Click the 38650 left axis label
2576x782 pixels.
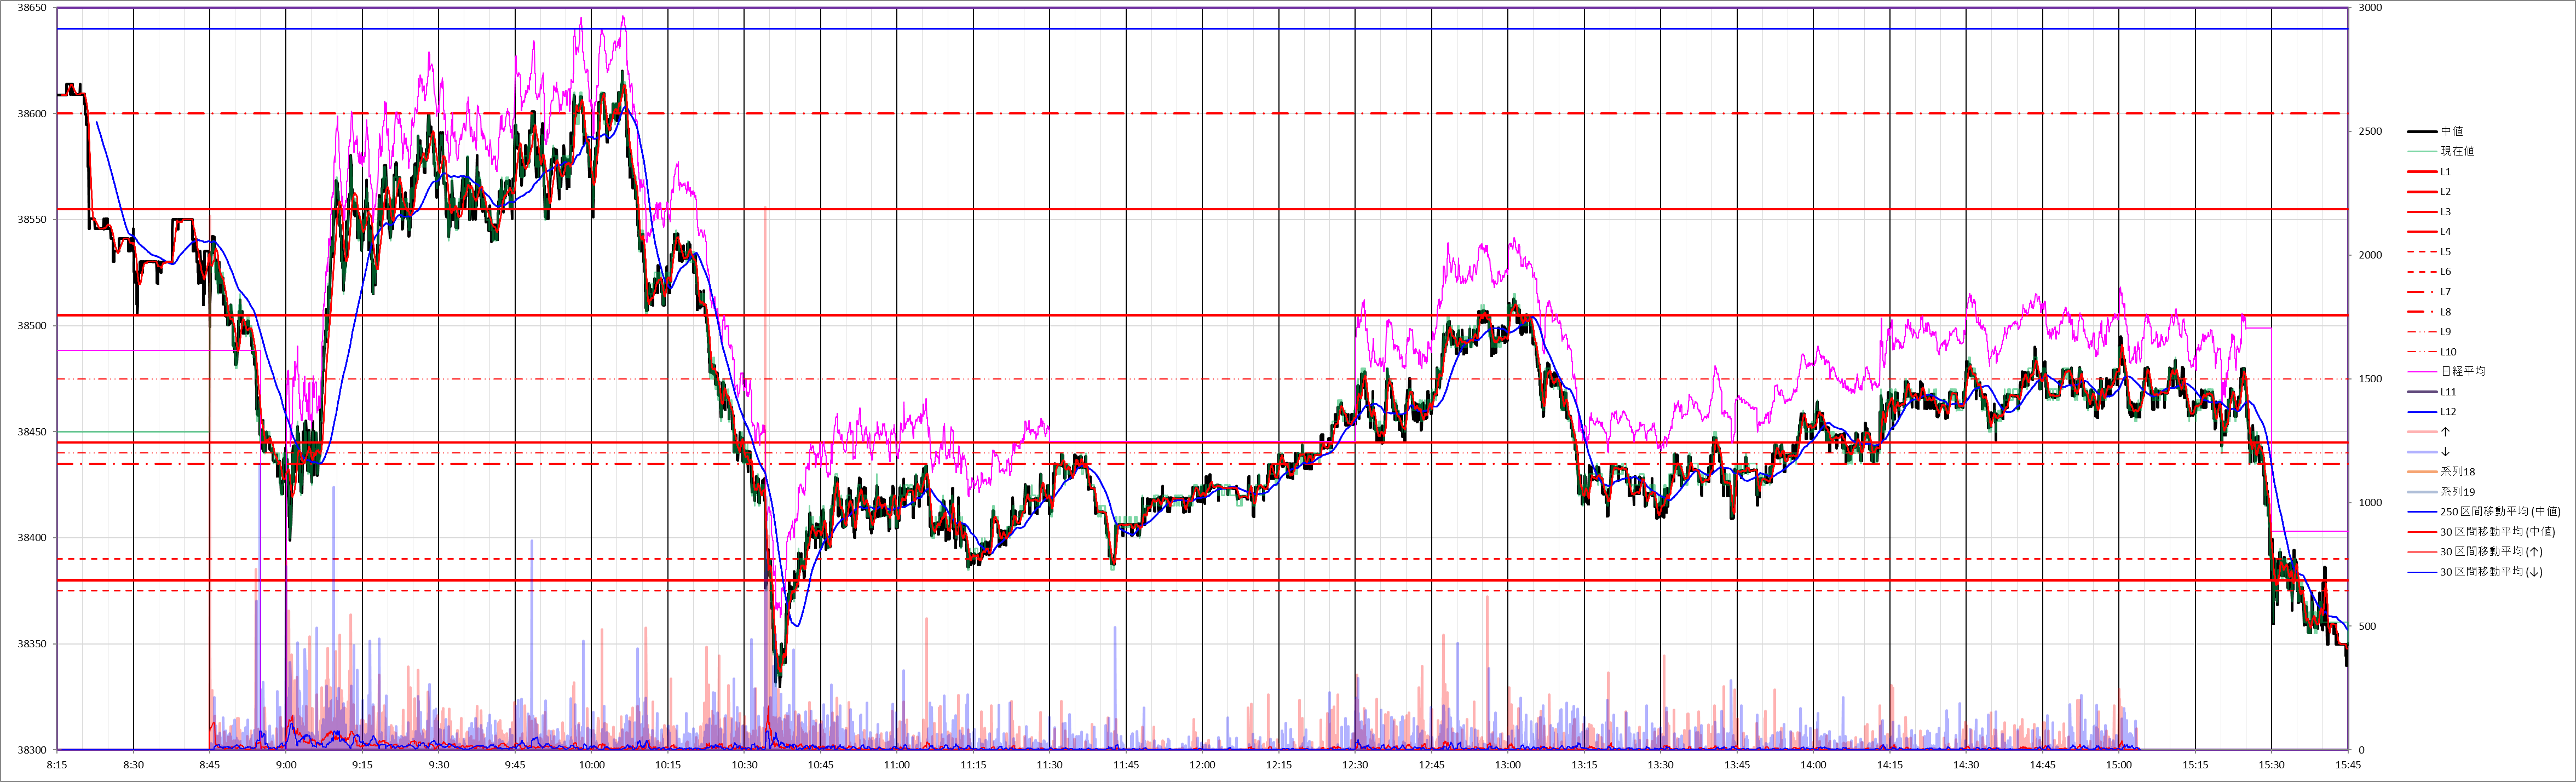[33, 8]
